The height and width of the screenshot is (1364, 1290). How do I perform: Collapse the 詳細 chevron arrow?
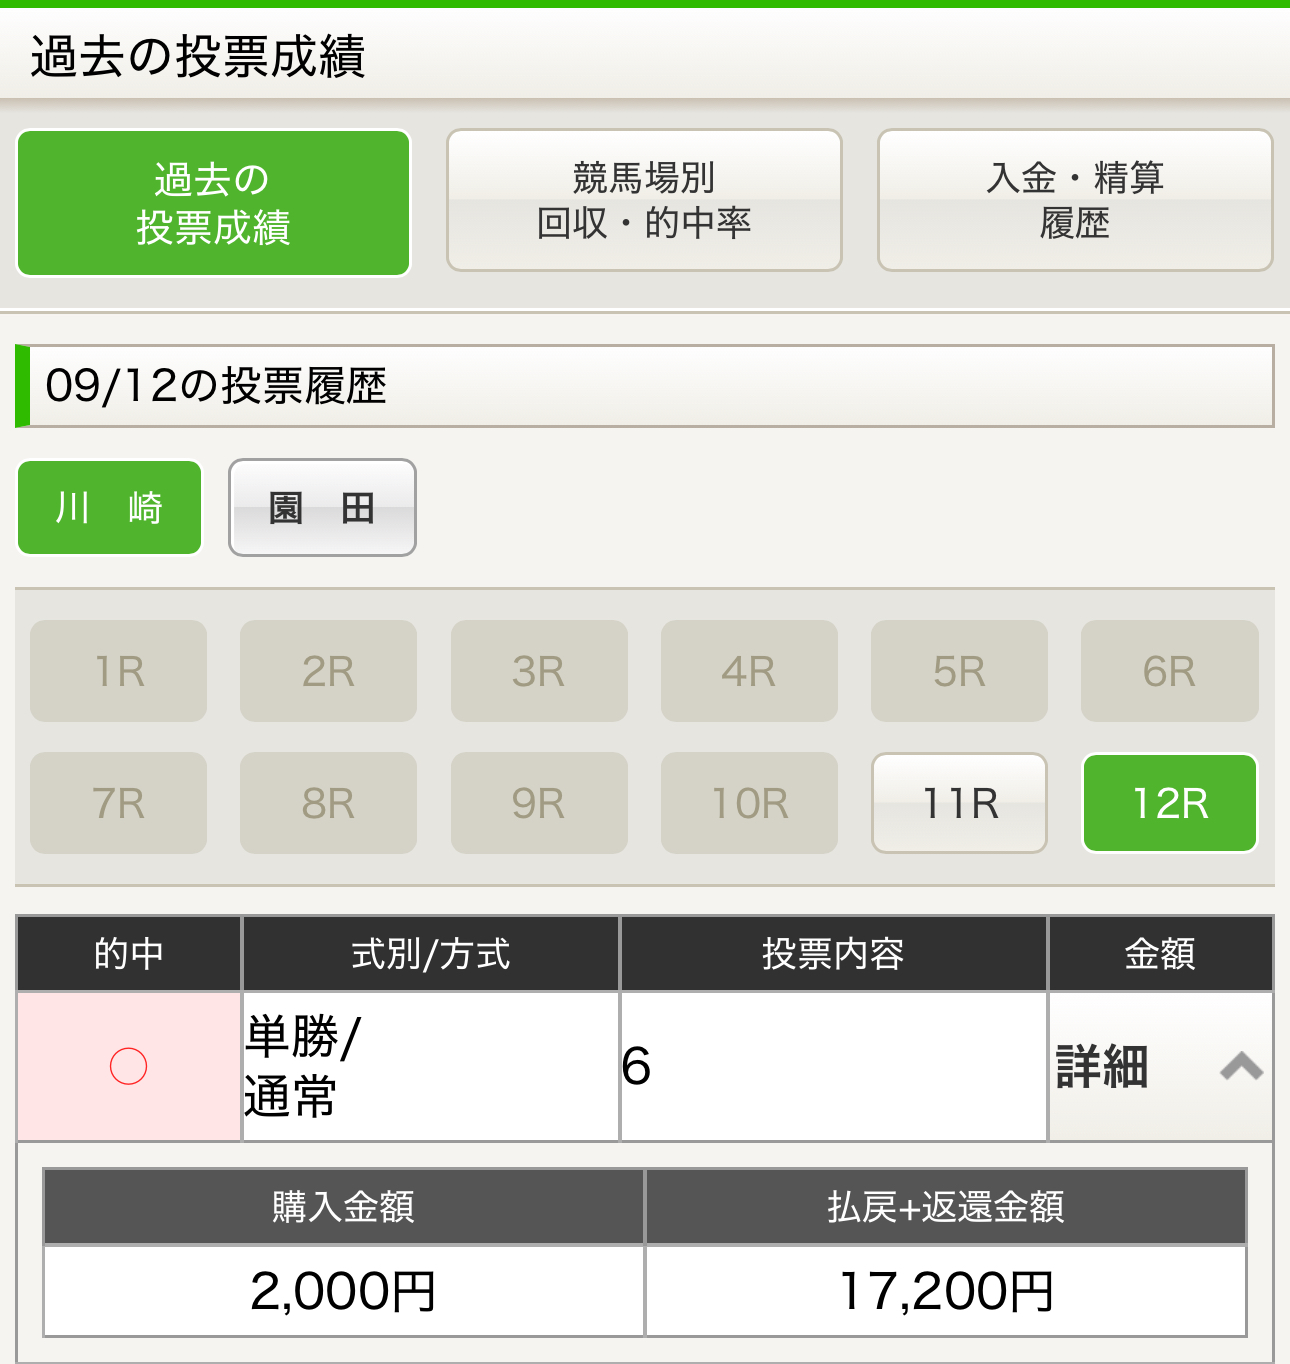click(1241, 1066)
